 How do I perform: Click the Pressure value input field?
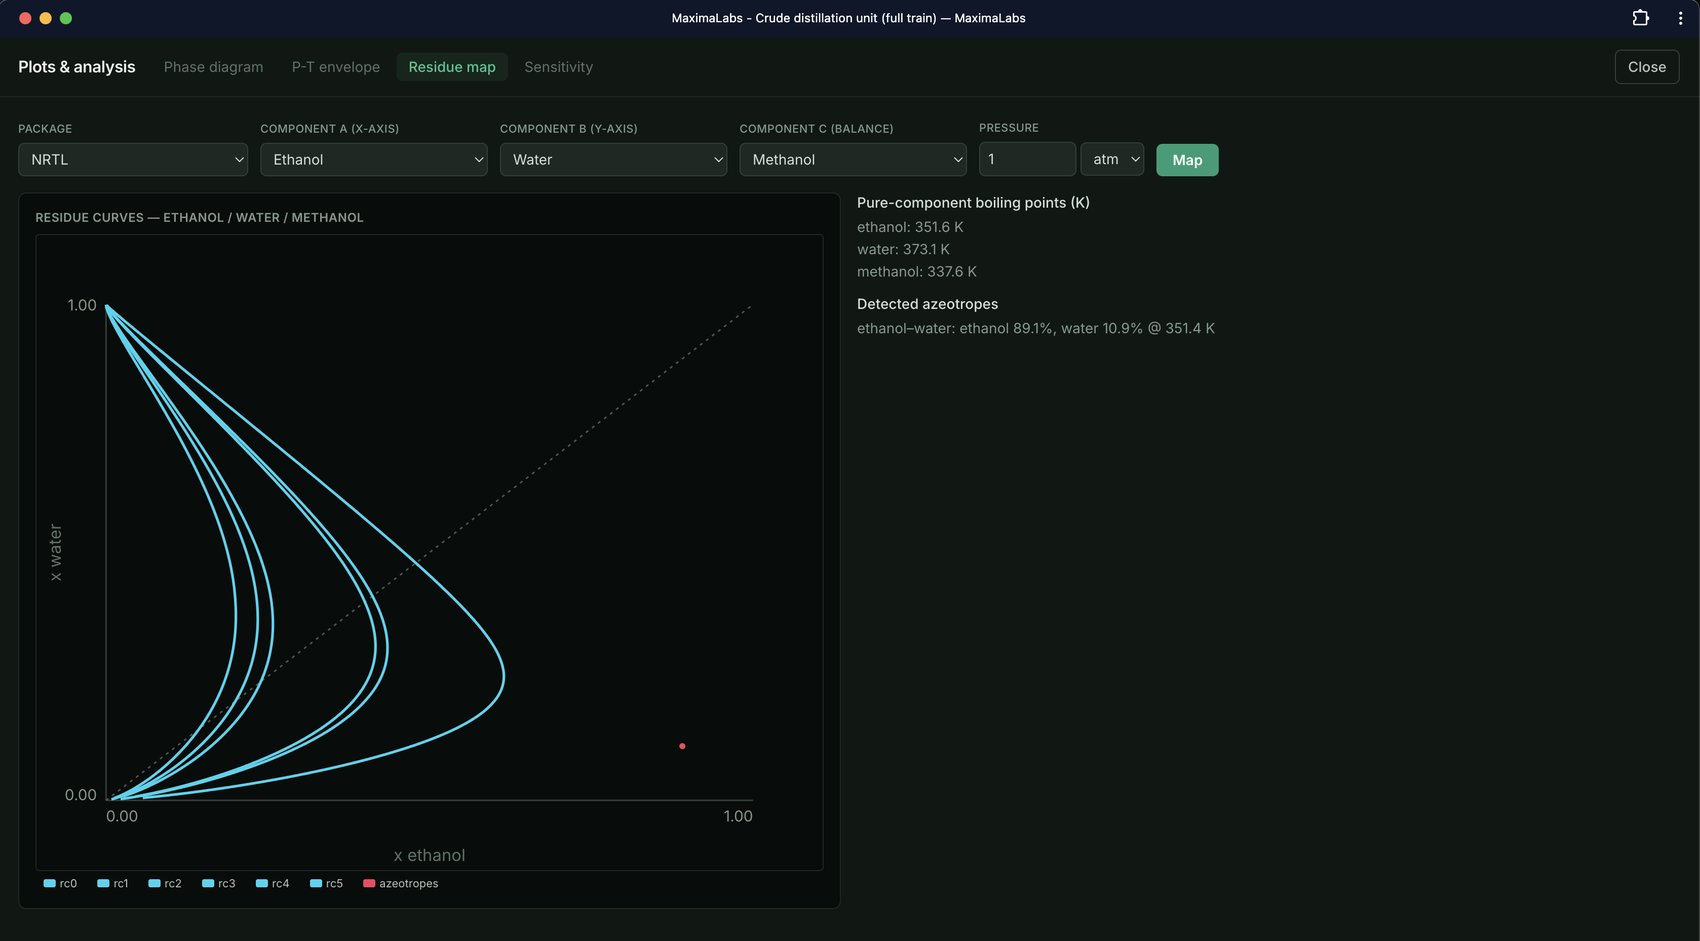tap(1027, 160)
